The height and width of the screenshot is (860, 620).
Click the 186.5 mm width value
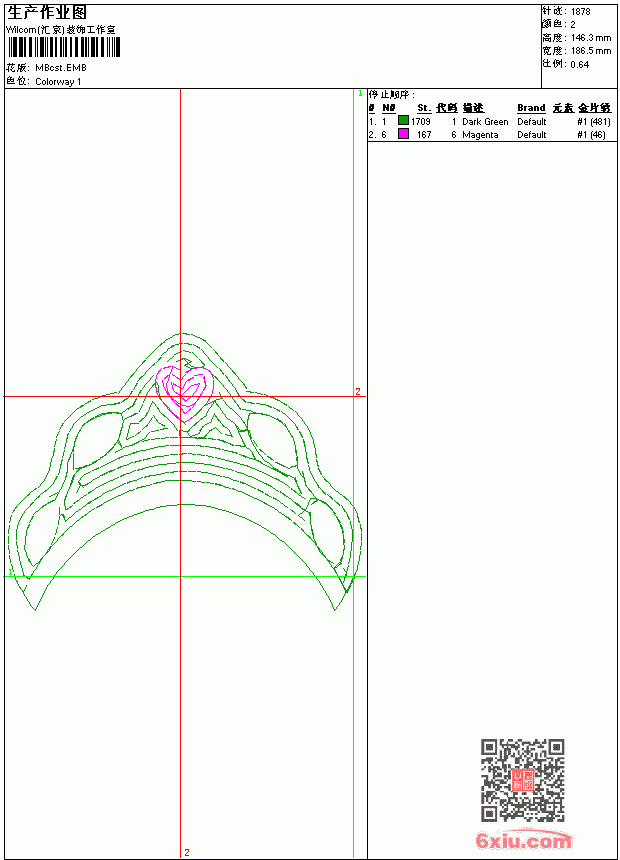click(591, 51)
